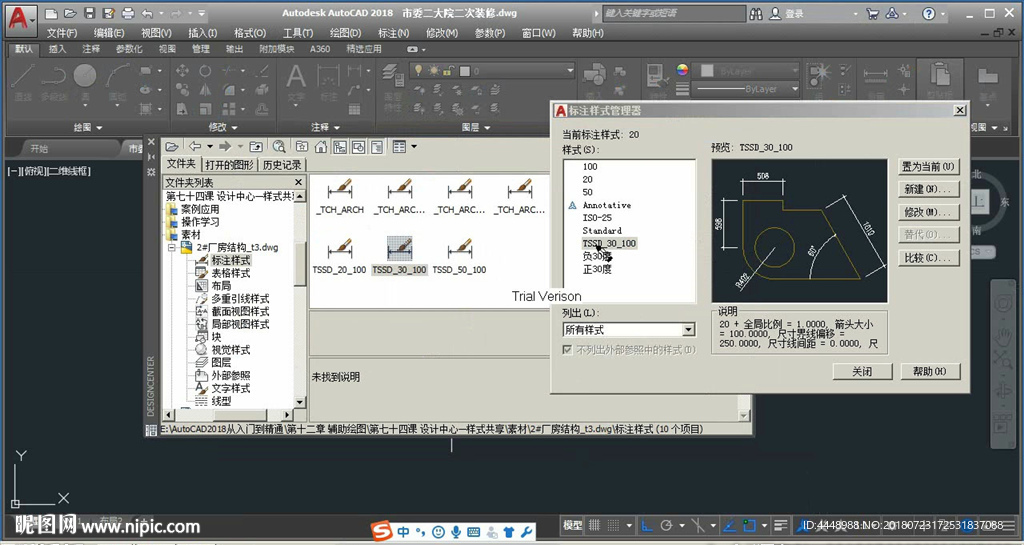The width and height of the screenshot is (1024, 545).
Task: Click the color wheel icon in properties panel
Action: point(682,70)
